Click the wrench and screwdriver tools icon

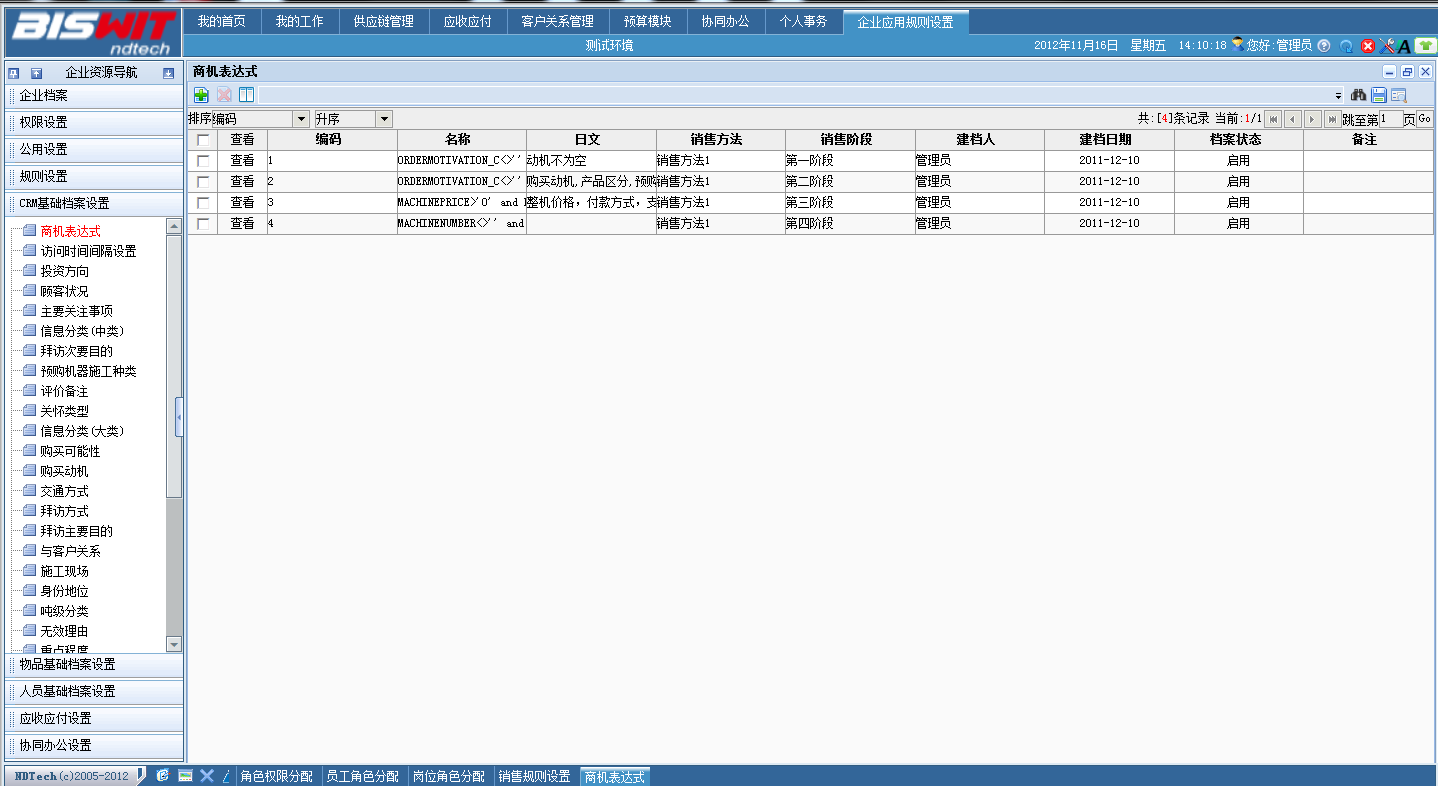point(1386,46)
